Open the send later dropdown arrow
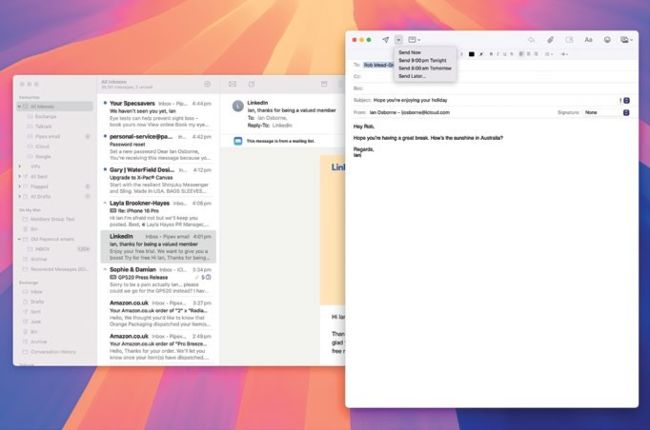This screenshot has height=430, width=650. coord(397,39)
